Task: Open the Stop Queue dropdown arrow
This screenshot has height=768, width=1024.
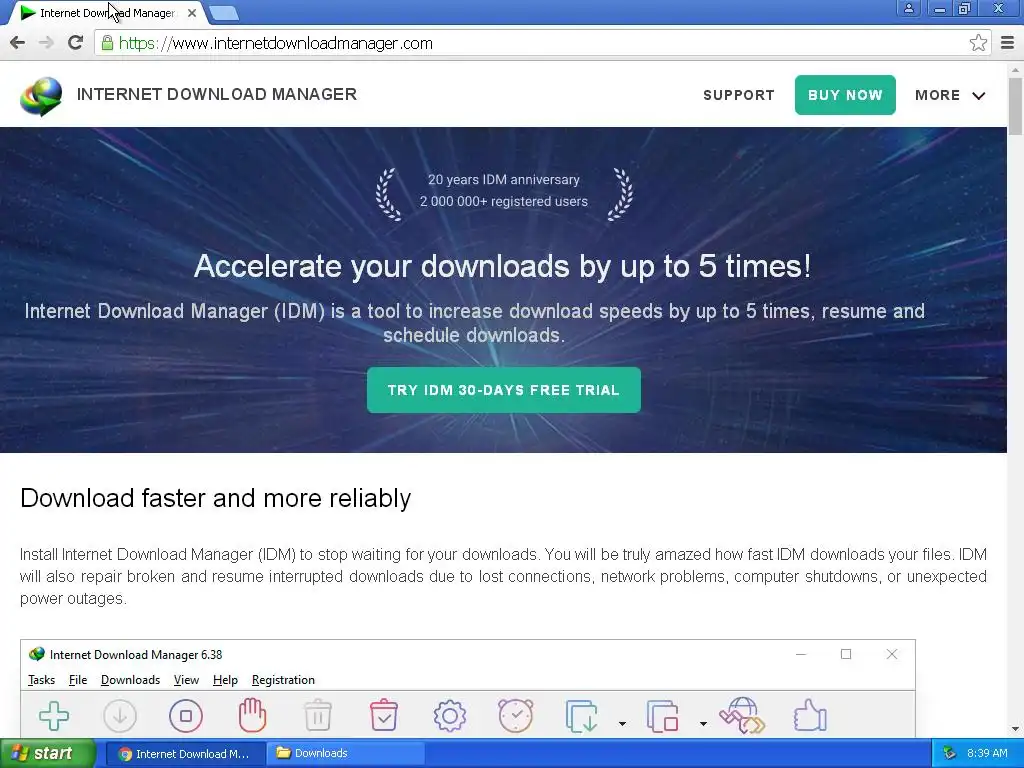Action: pyautogui.click(x=703, y=724)
